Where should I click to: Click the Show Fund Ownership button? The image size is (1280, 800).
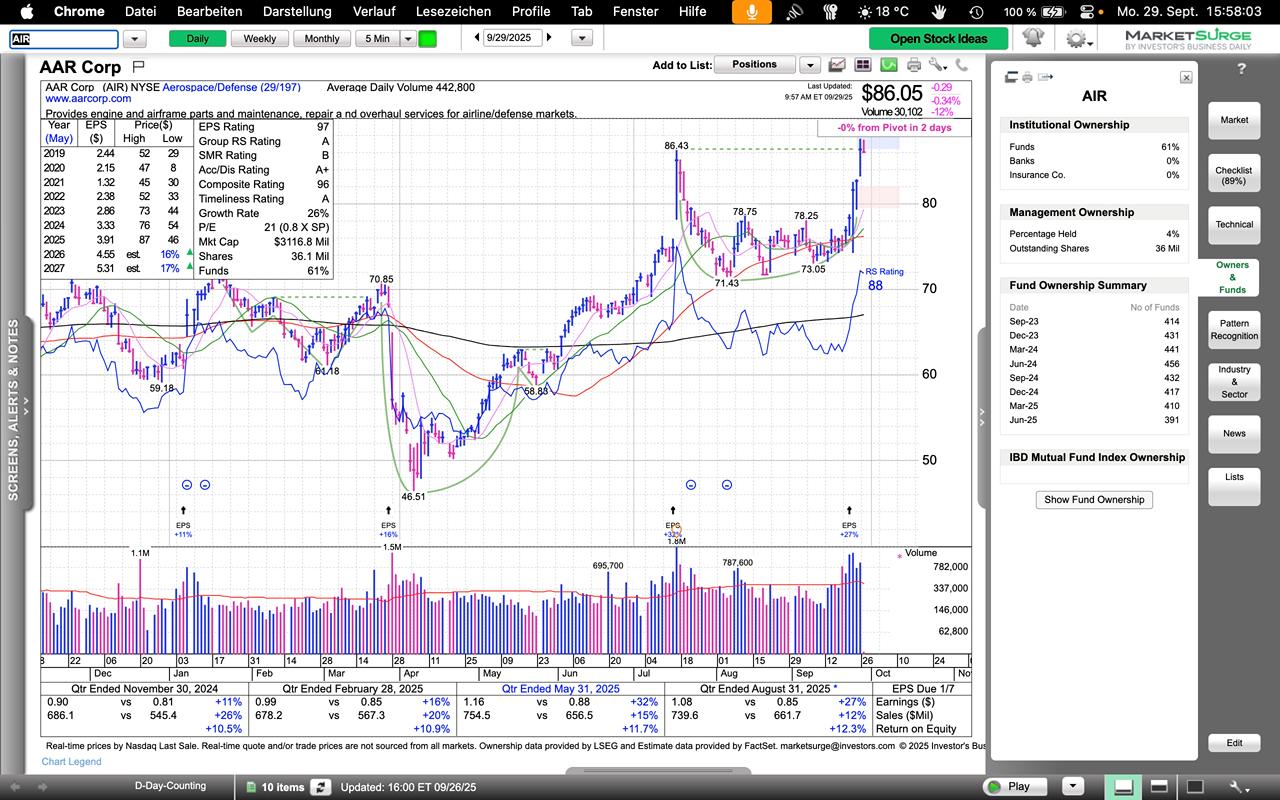(1094, 499)
